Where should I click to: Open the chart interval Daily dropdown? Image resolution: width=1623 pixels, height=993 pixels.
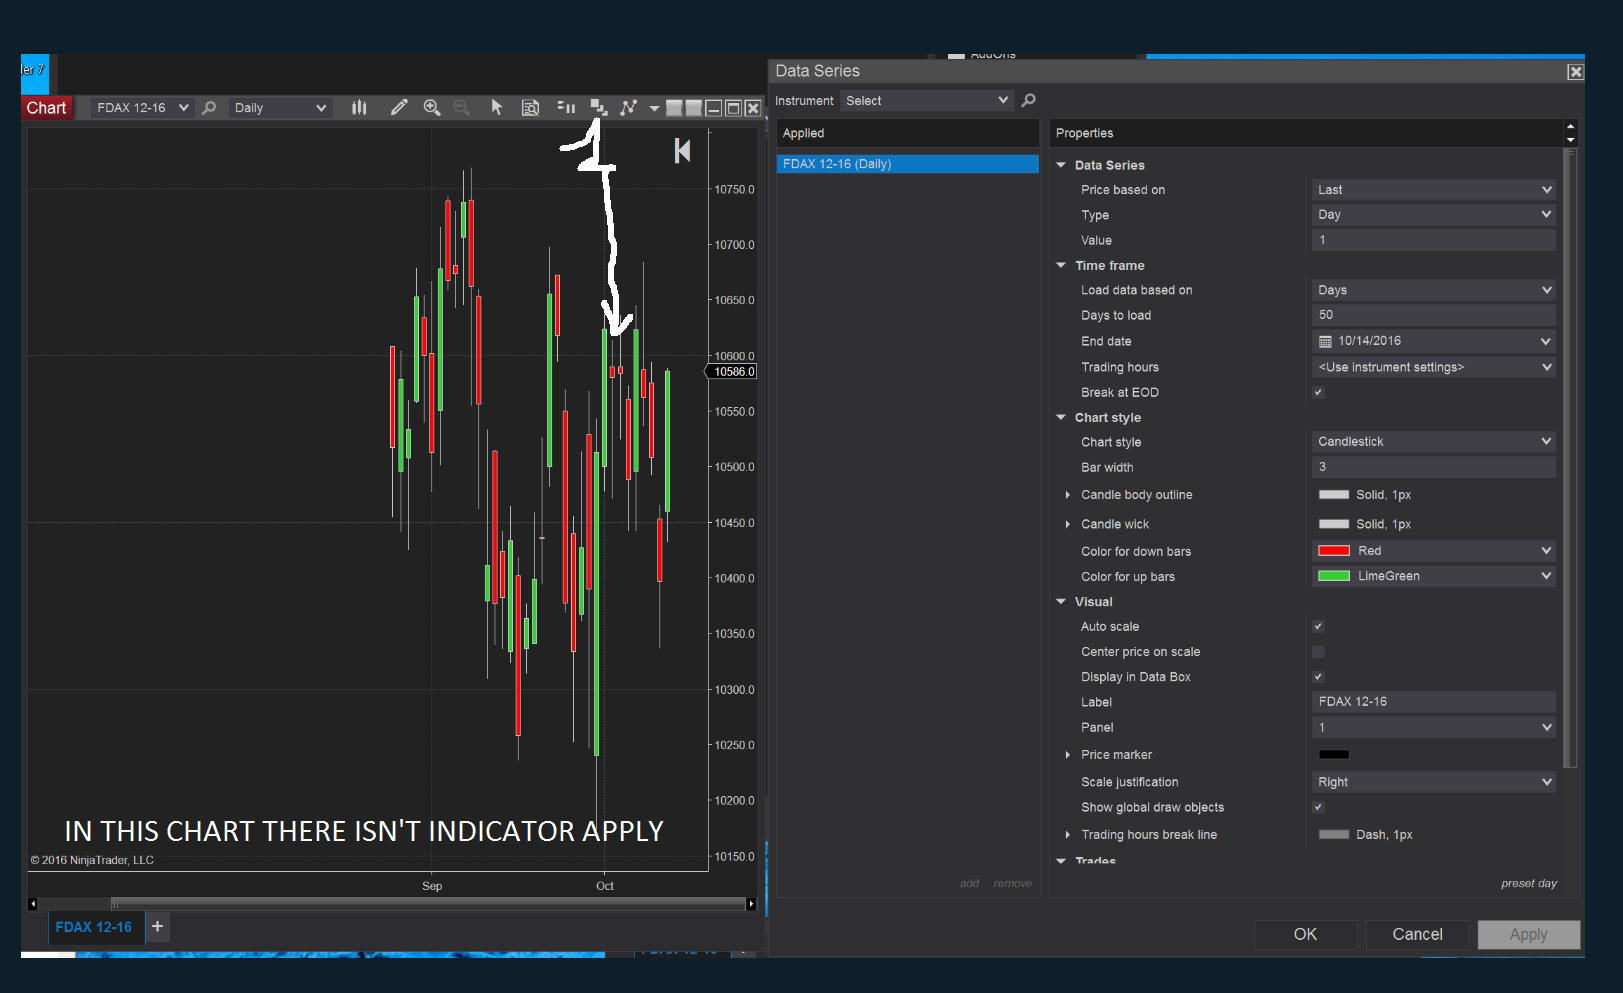[x=280, y=108]
